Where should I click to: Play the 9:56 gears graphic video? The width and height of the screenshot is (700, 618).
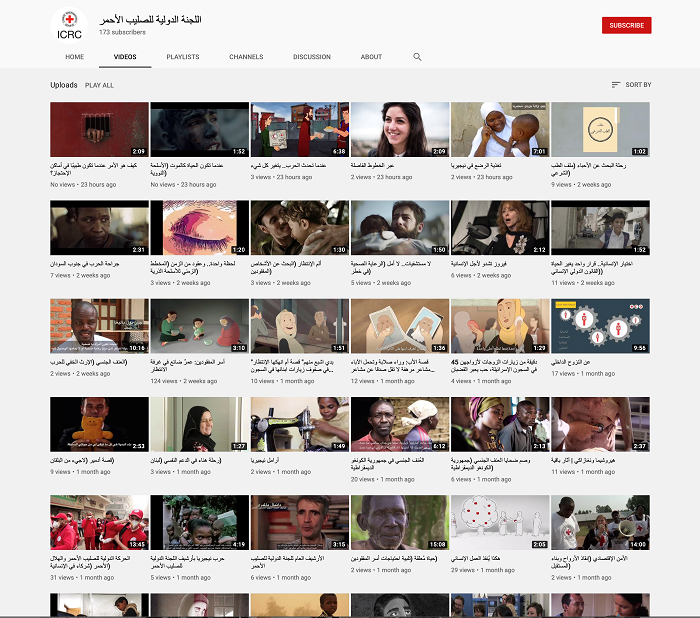599,326
